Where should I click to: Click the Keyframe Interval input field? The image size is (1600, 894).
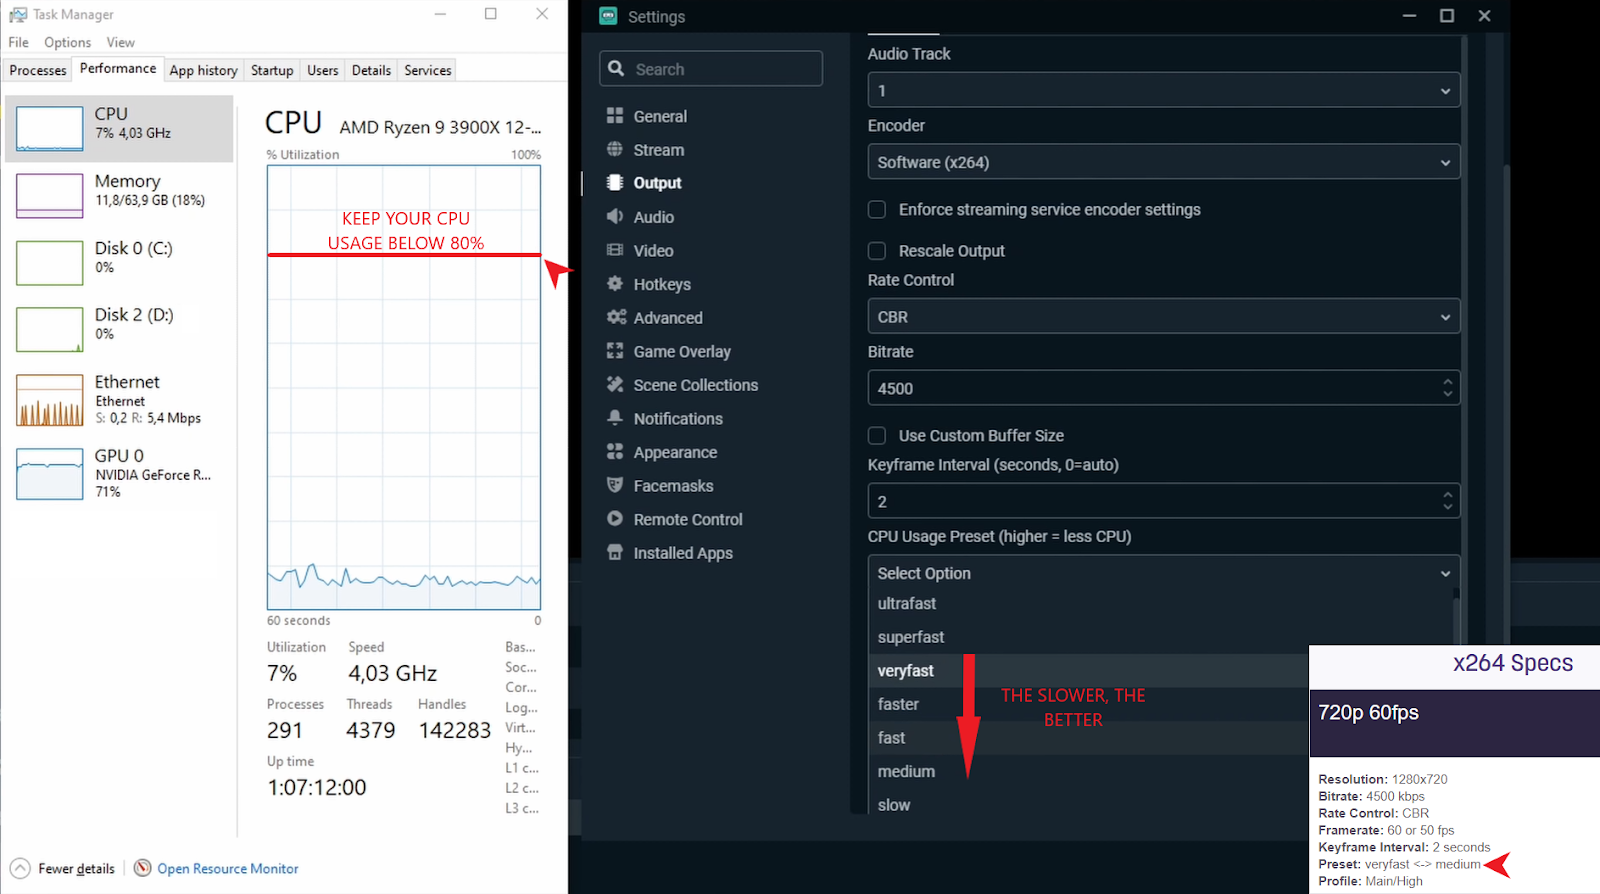click(x=1164, y=501)
